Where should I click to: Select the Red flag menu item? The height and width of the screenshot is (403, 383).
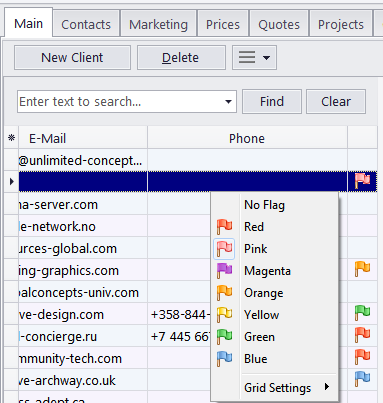point(275,227)
